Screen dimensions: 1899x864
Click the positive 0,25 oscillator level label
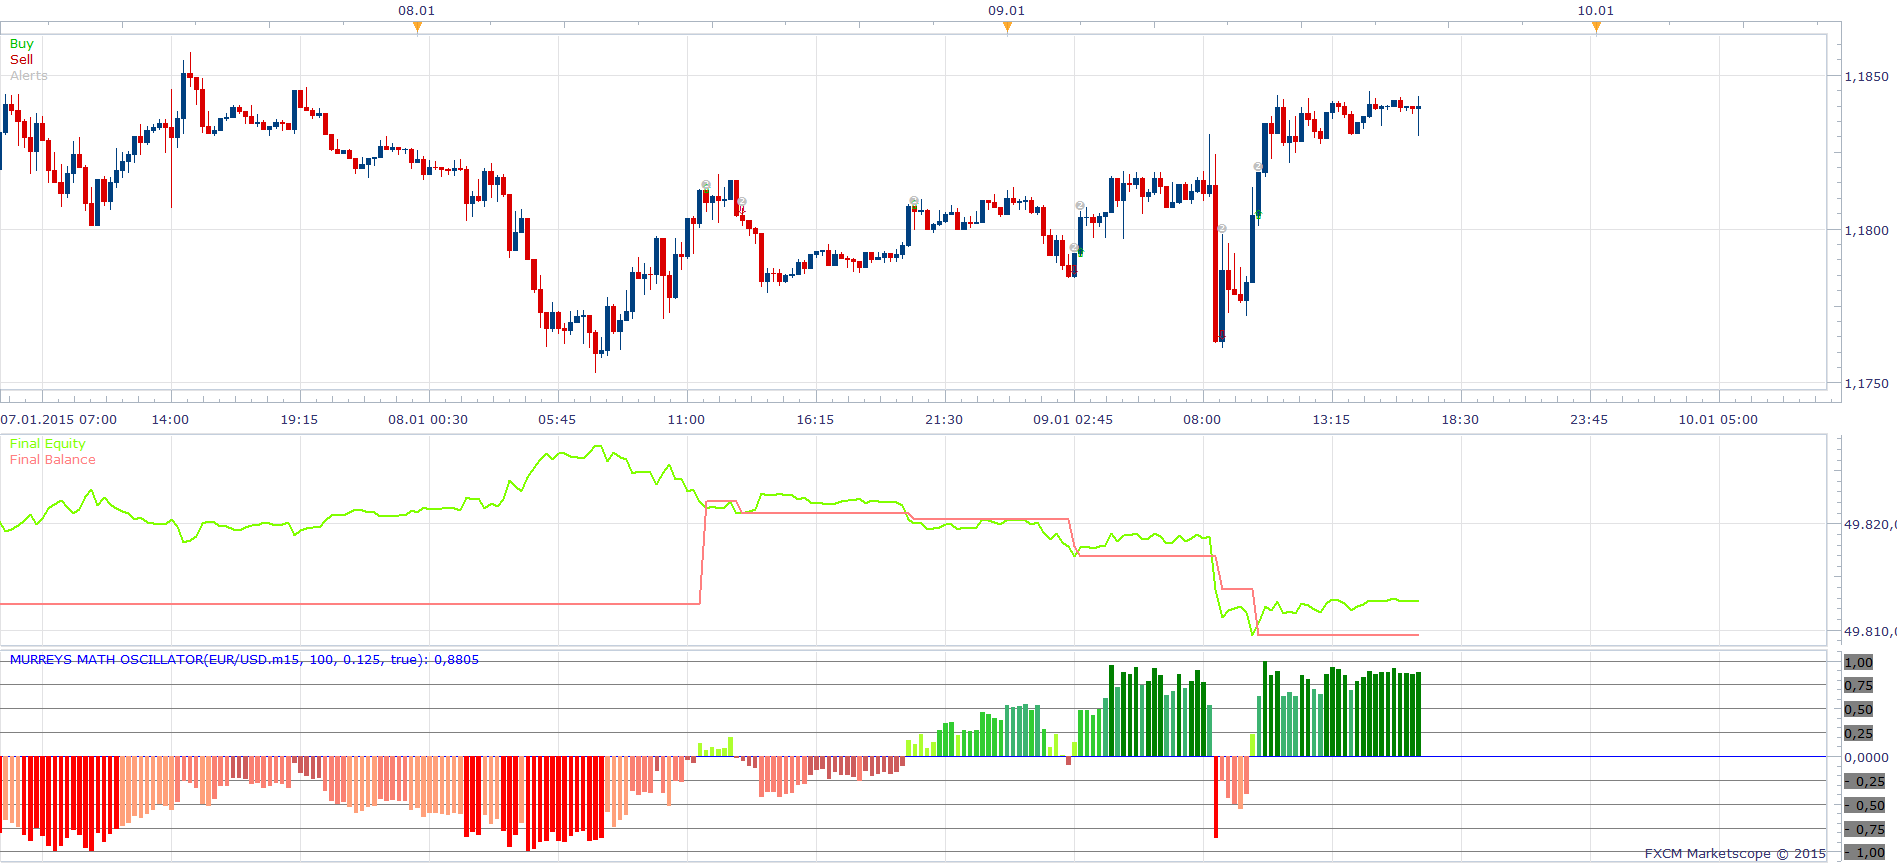(1859, 734)
